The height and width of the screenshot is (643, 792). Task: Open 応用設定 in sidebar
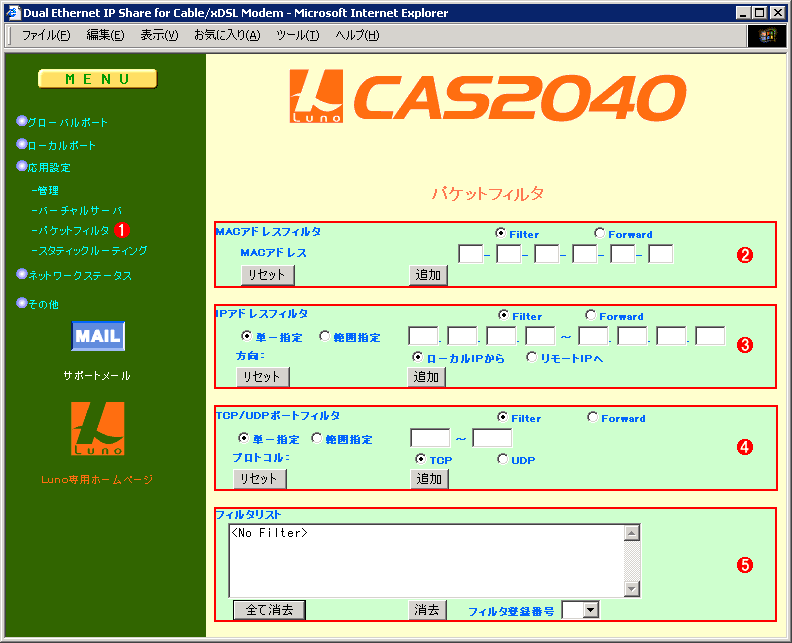click(49, 168)
